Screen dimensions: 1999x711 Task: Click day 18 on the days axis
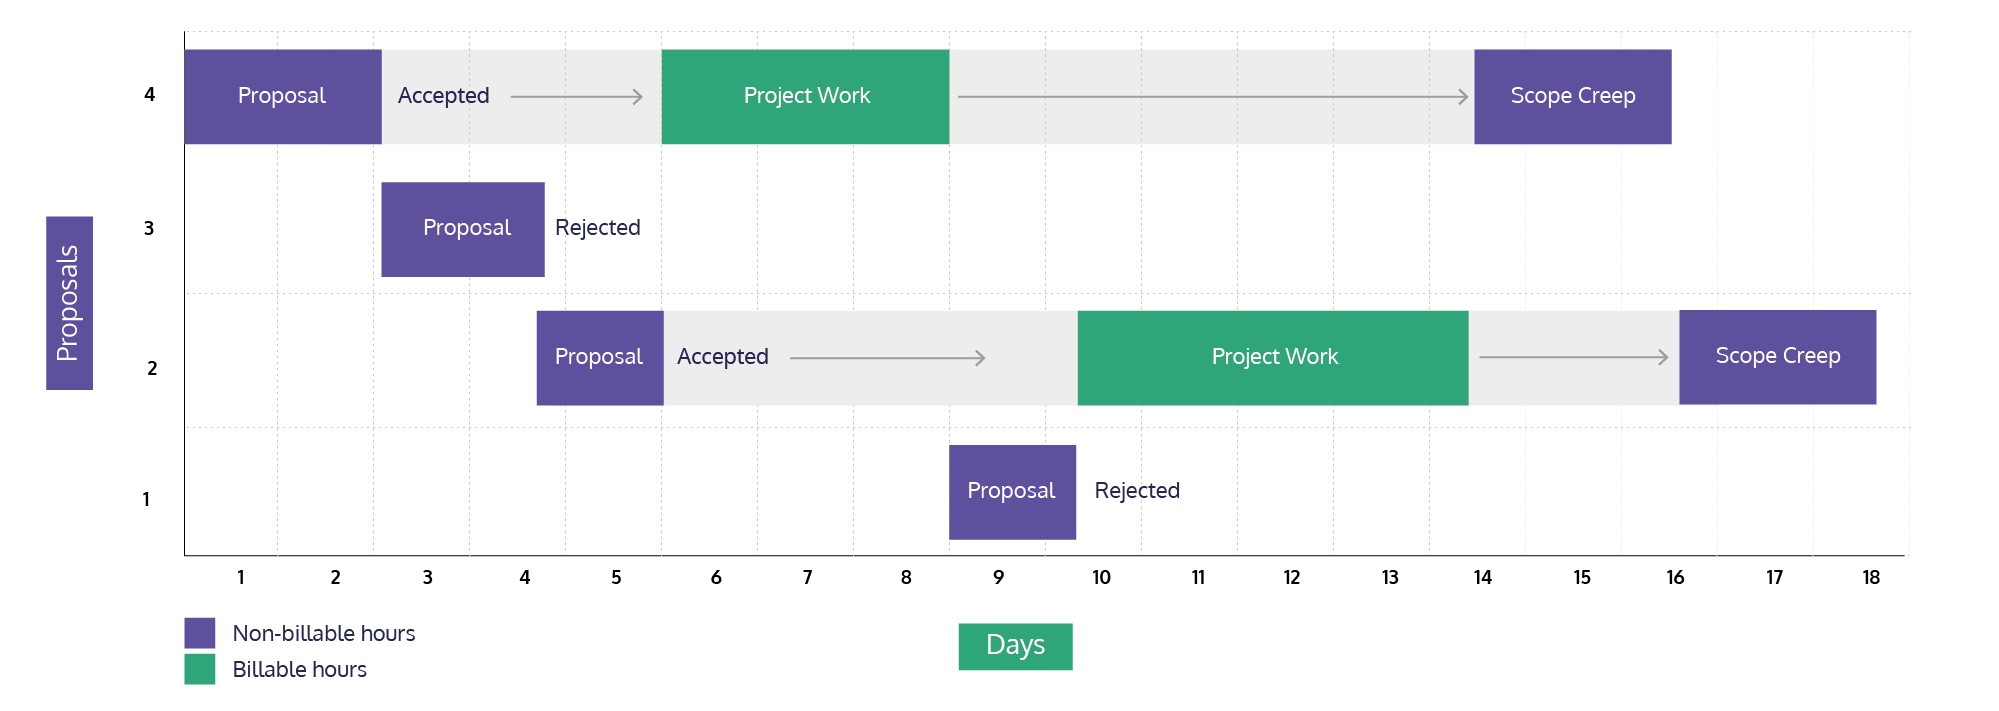(1871, 578)
